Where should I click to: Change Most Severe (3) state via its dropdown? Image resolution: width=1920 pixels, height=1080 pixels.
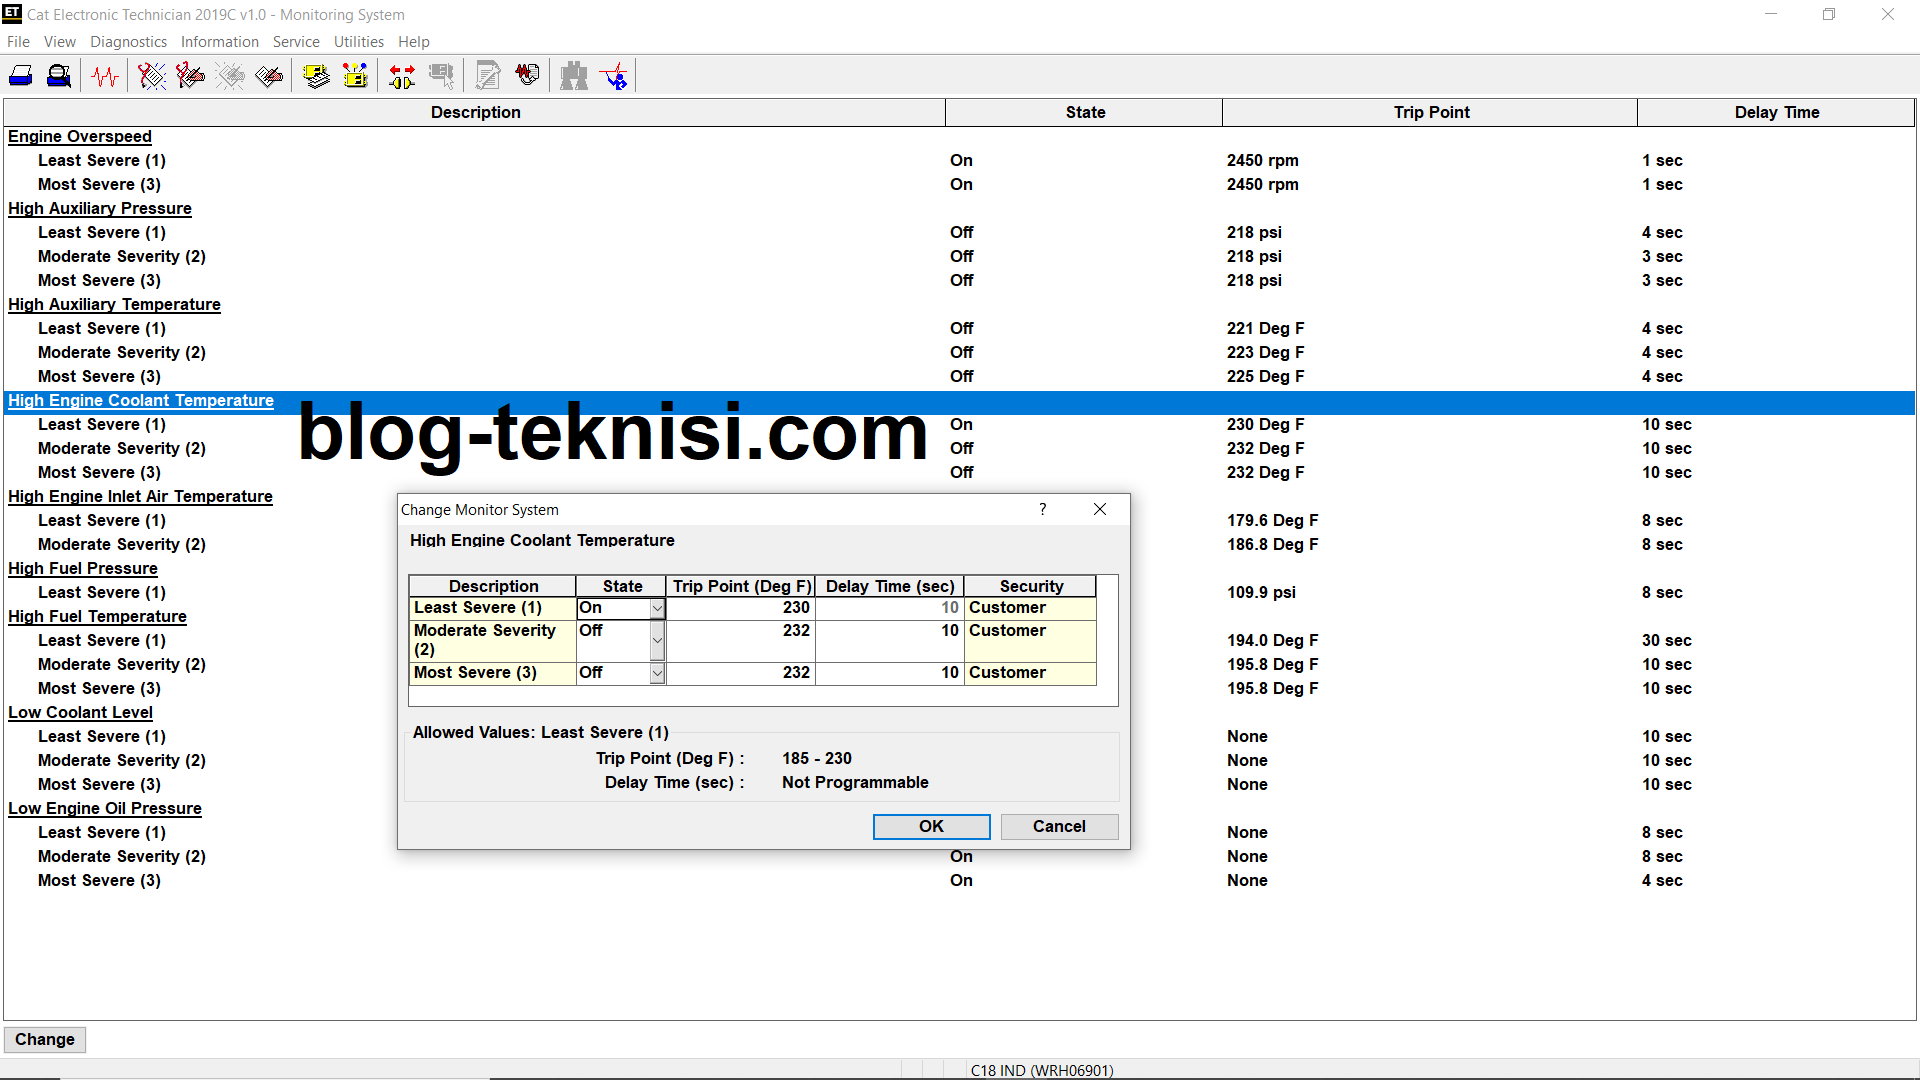click(657, 673)
